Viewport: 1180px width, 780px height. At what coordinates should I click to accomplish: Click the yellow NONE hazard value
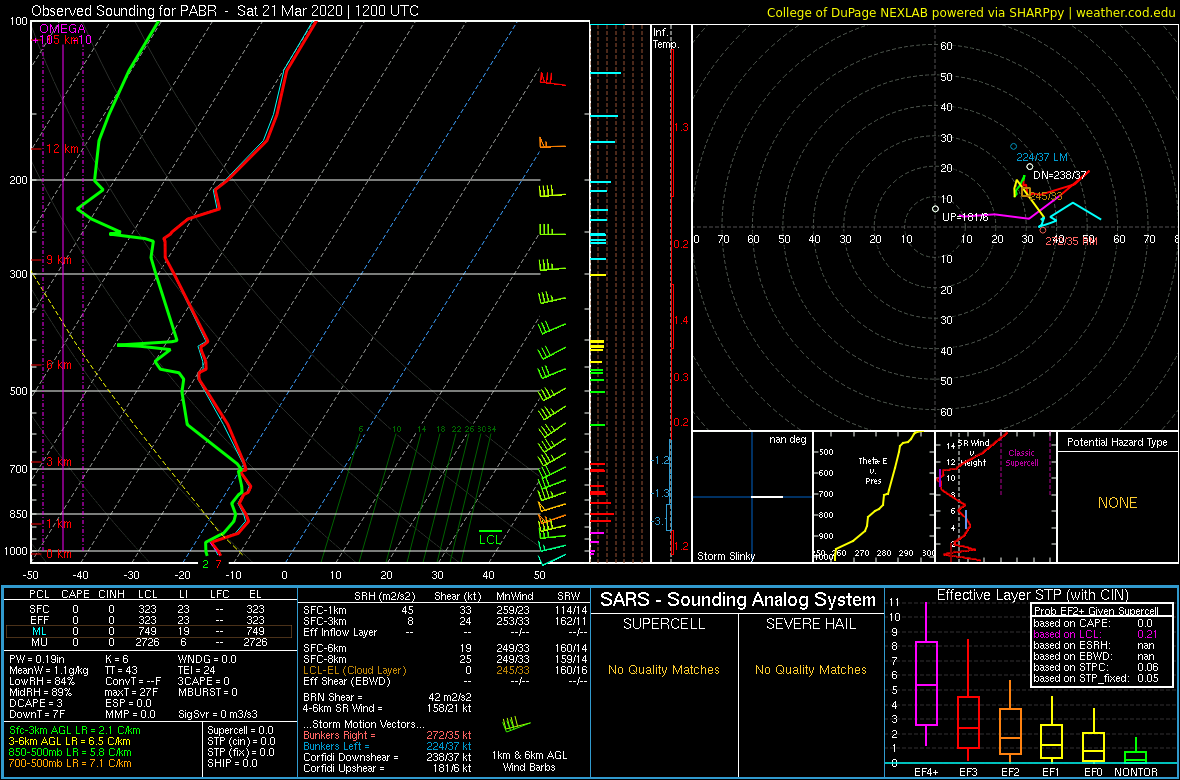pyautogui.click(x=1117, y=503)
